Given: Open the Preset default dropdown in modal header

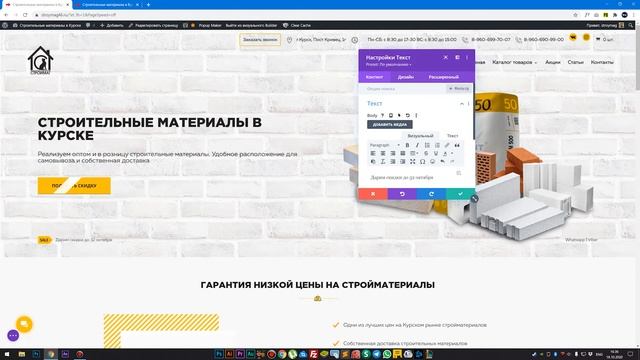Looking at the screenshot, I should point(388,64).
